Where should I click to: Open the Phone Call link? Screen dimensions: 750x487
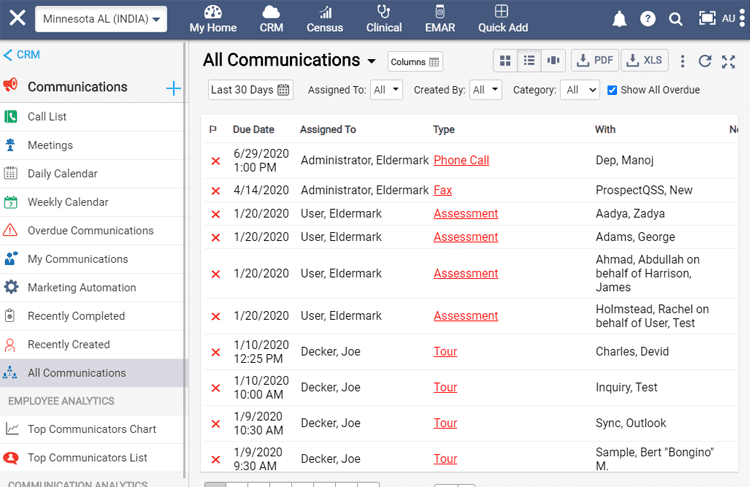(461, 160)
